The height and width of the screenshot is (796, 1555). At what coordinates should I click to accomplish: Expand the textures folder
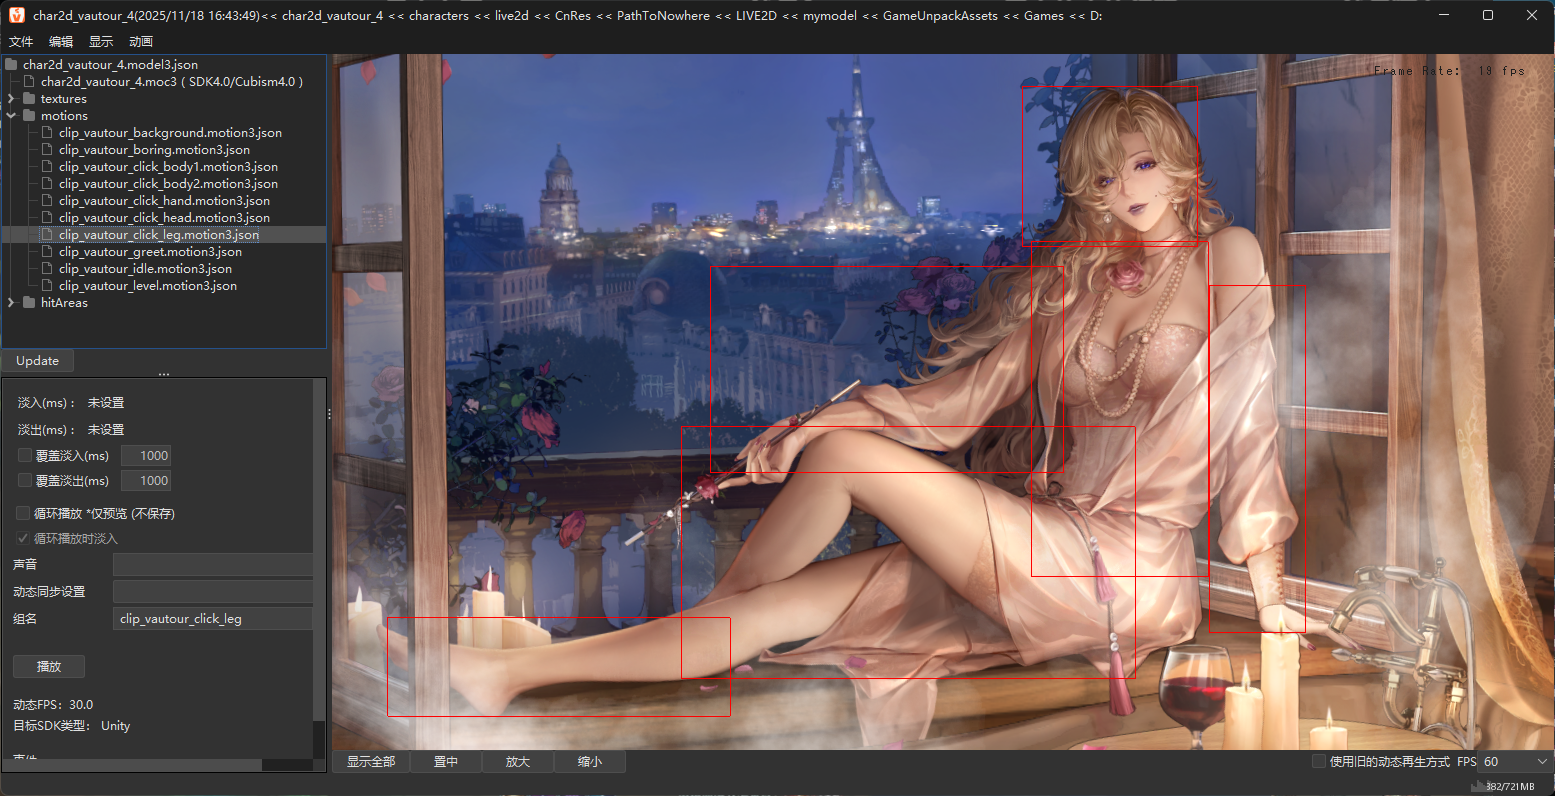pos(11,99)
